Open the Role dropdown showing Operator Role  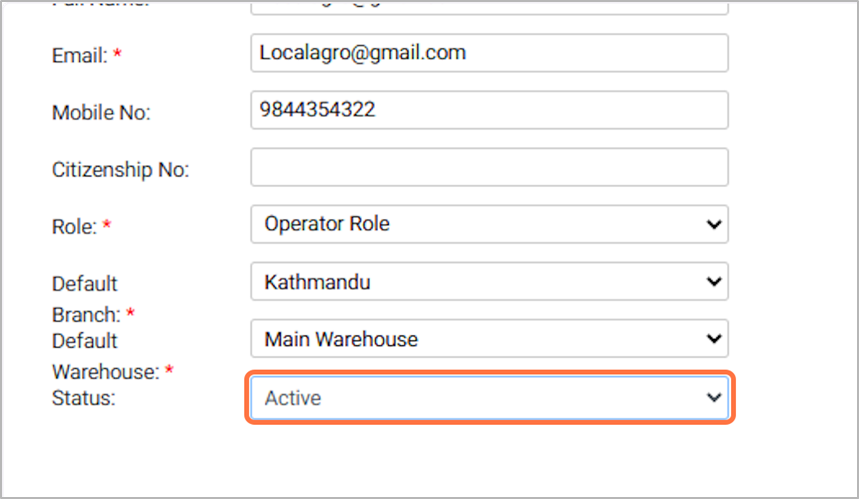(480, 225)
